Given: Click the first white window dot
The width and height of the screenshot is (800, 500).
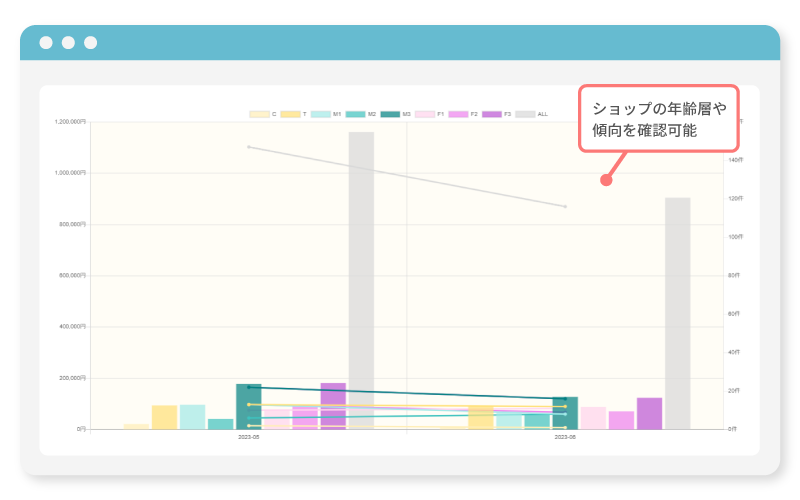Looking at the screenshot, I should tap(46, 43).
